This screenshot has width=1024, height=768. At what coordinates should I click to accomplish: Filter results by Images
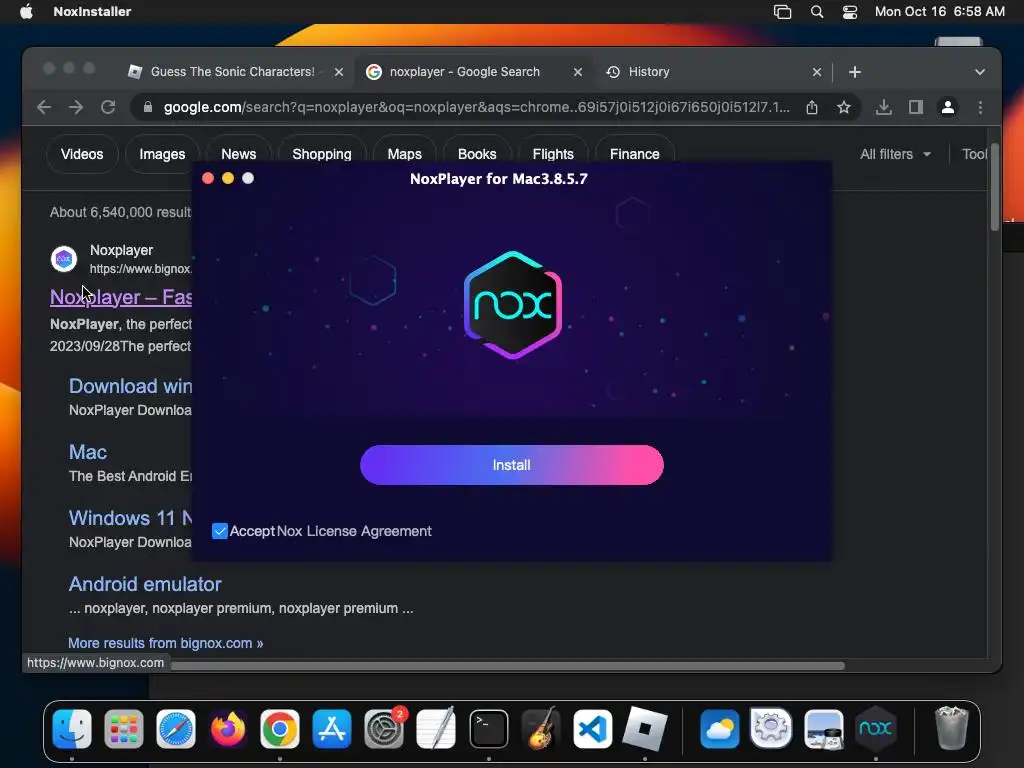pos(162,154)
